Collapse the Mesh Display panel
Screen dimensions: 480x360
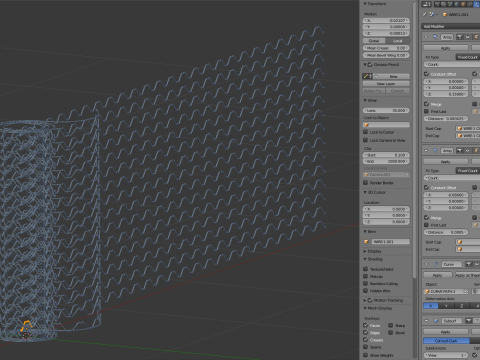point(365,308)
